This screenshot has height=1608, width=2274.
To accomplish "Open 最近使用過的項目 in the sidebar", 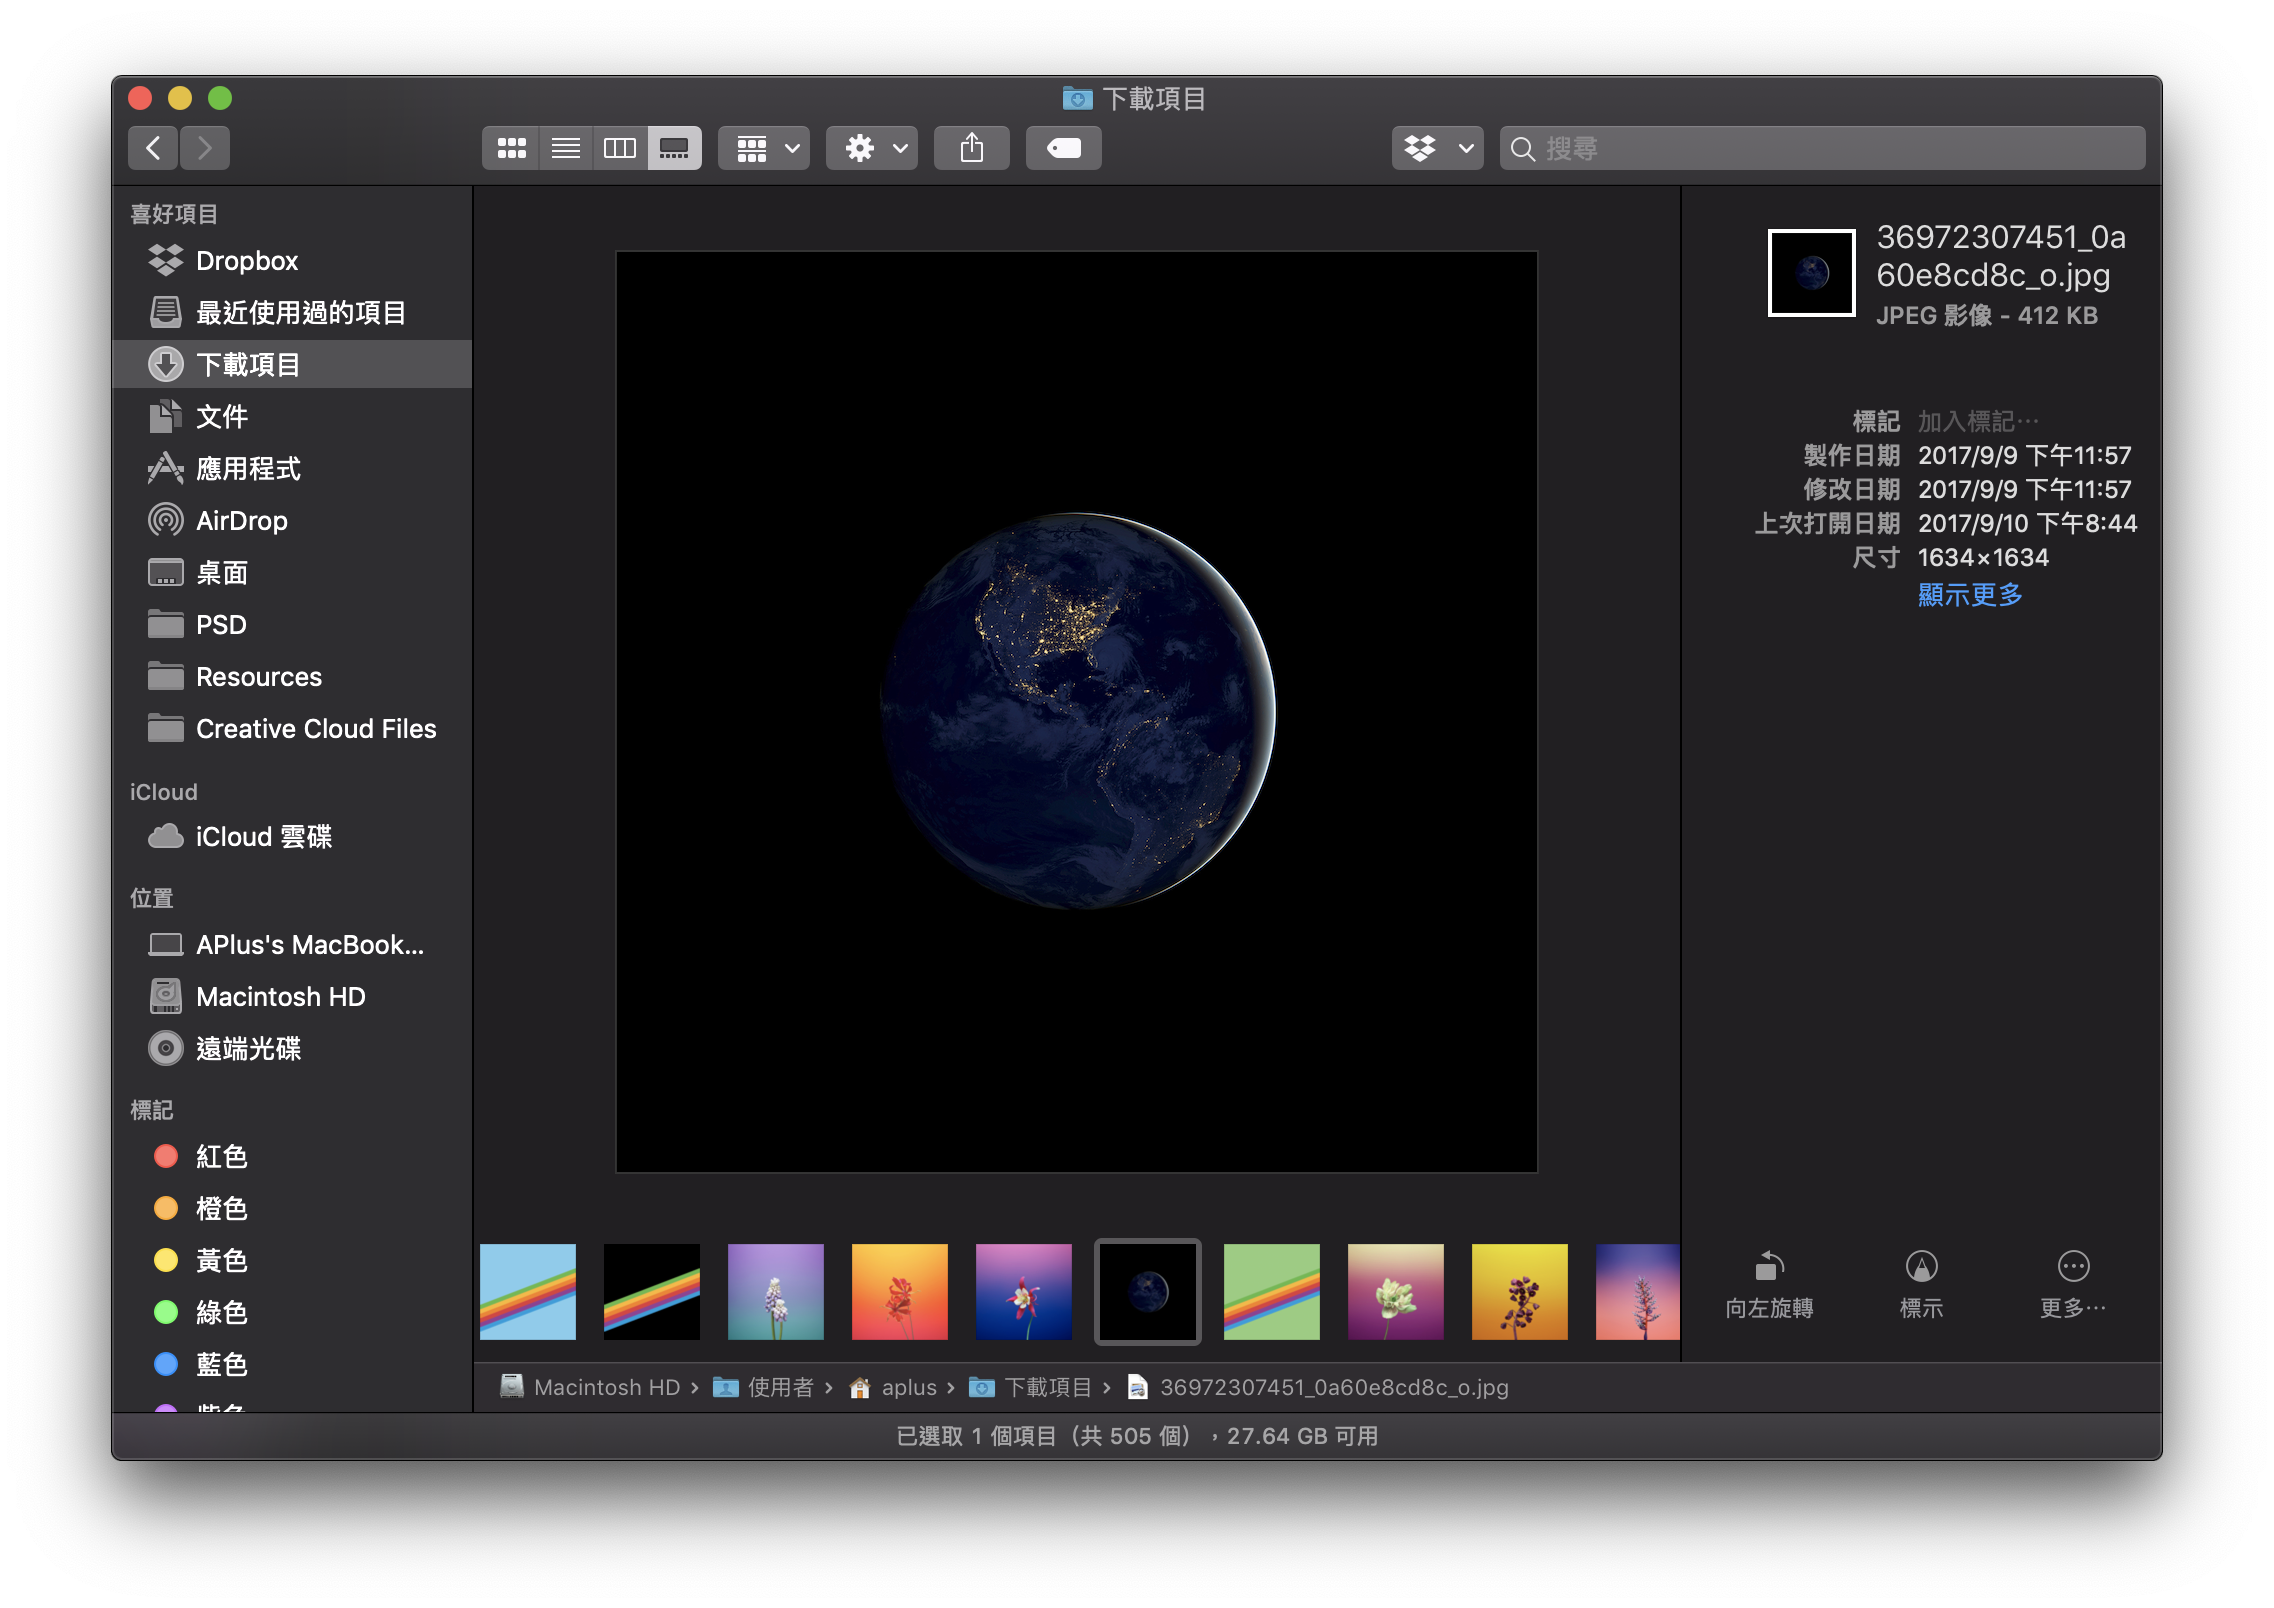I will pyautogui.click(x=292, y=313).
